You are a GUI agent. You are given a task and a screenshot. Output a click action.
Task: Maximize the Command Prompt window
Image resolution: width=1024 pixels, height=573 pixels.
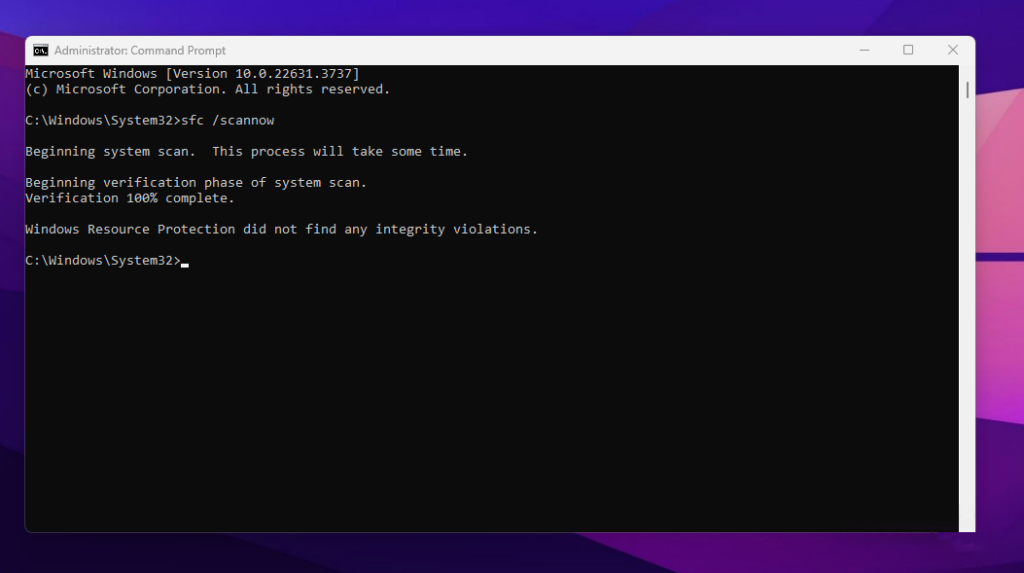pyautogui.click(x=908, y=50)
